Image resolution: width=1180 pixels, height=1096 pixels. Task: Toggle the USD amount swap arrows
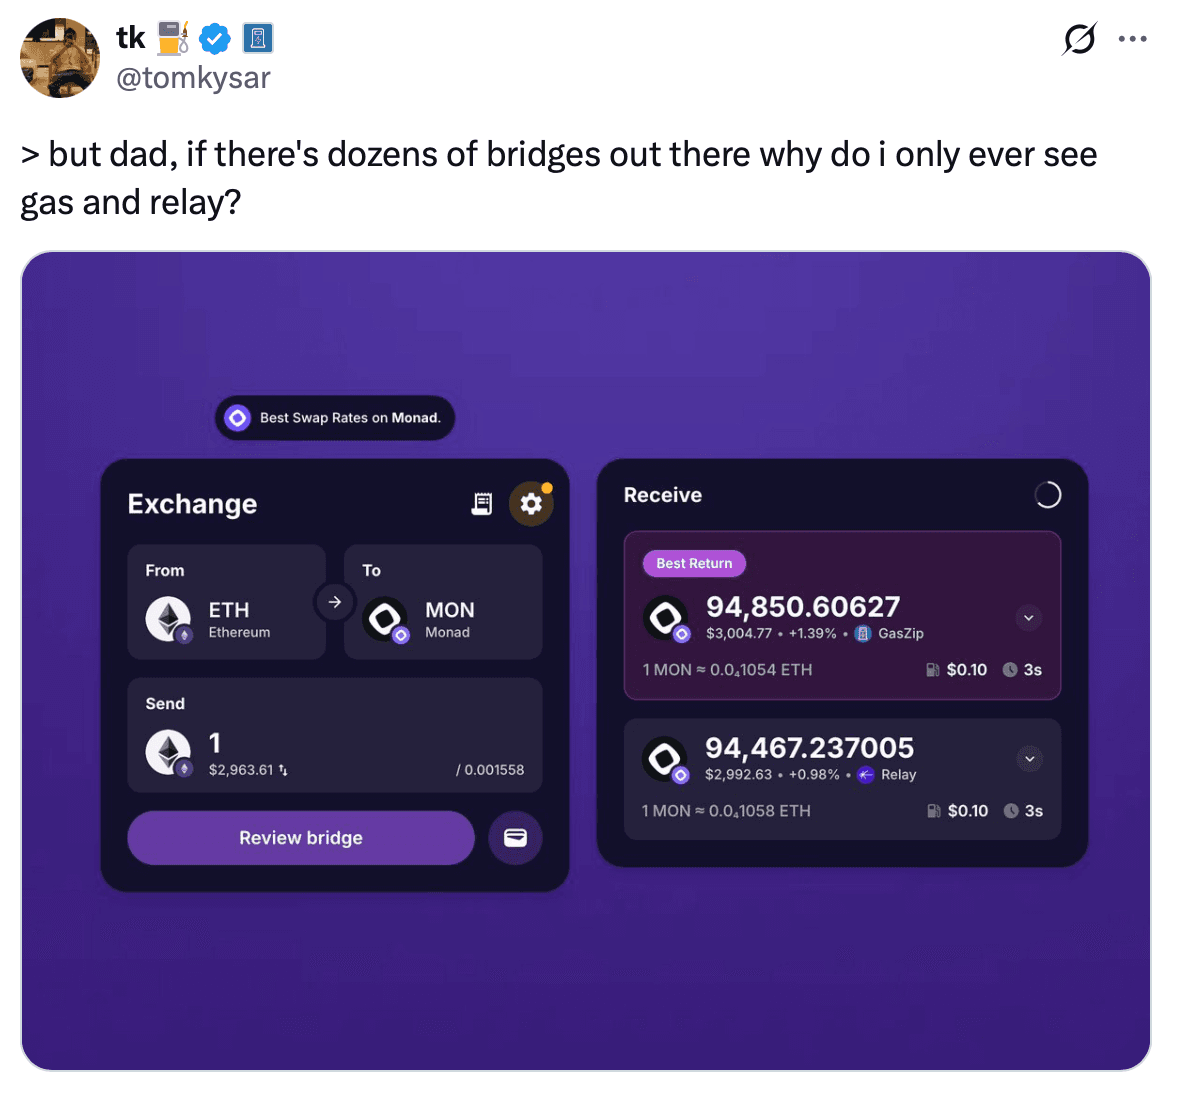(x=284, y=770)
